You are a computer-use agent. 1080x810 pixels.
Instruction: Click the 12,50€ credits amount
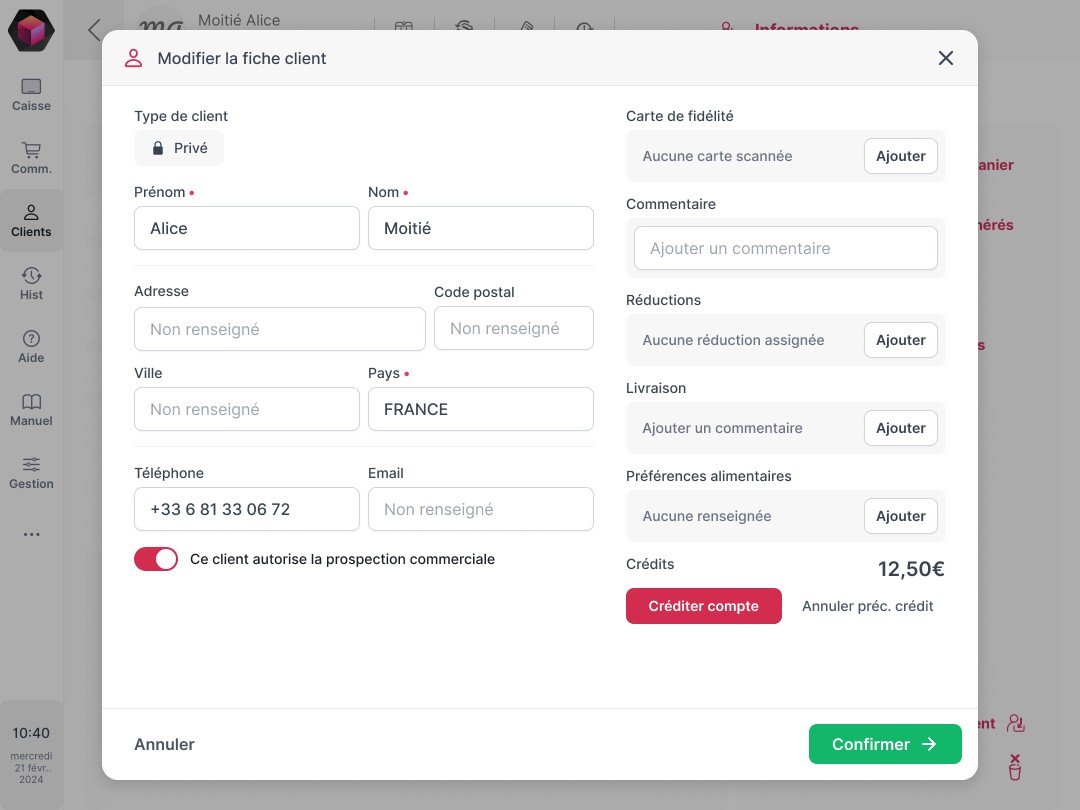point(911,569)
